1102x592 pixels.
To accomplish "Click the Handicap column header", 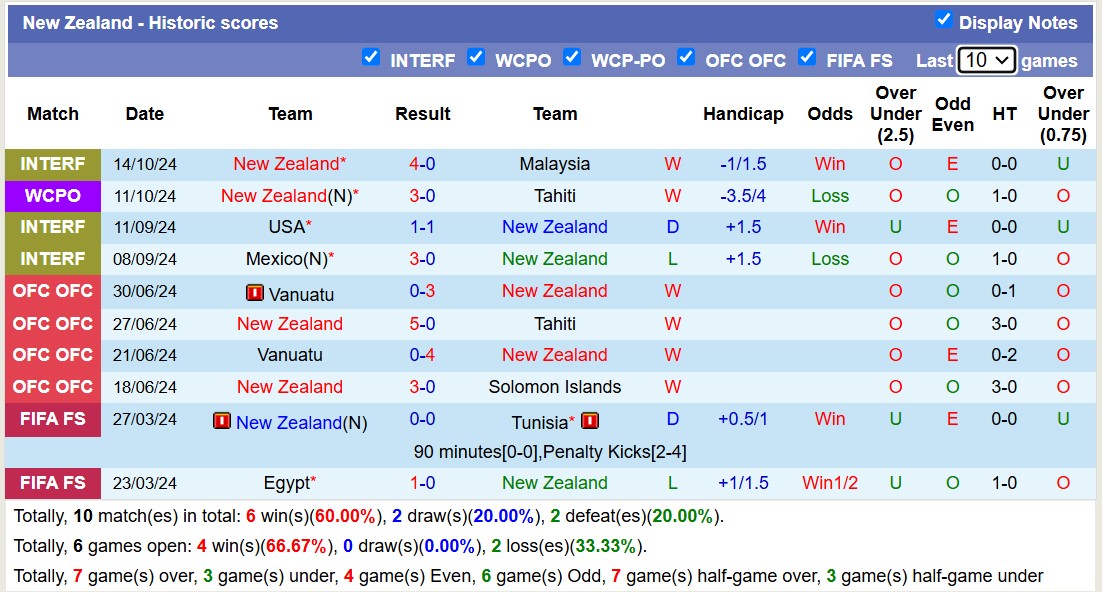I will (x=743, y=114).
